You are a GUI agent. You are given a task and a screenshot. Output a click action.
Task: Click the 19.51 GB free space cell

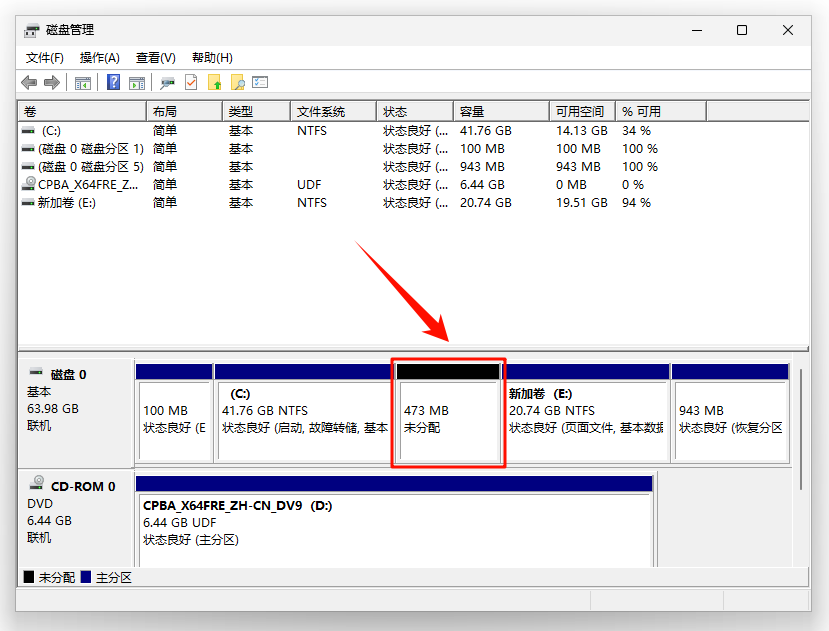click(x=582, y=203)
